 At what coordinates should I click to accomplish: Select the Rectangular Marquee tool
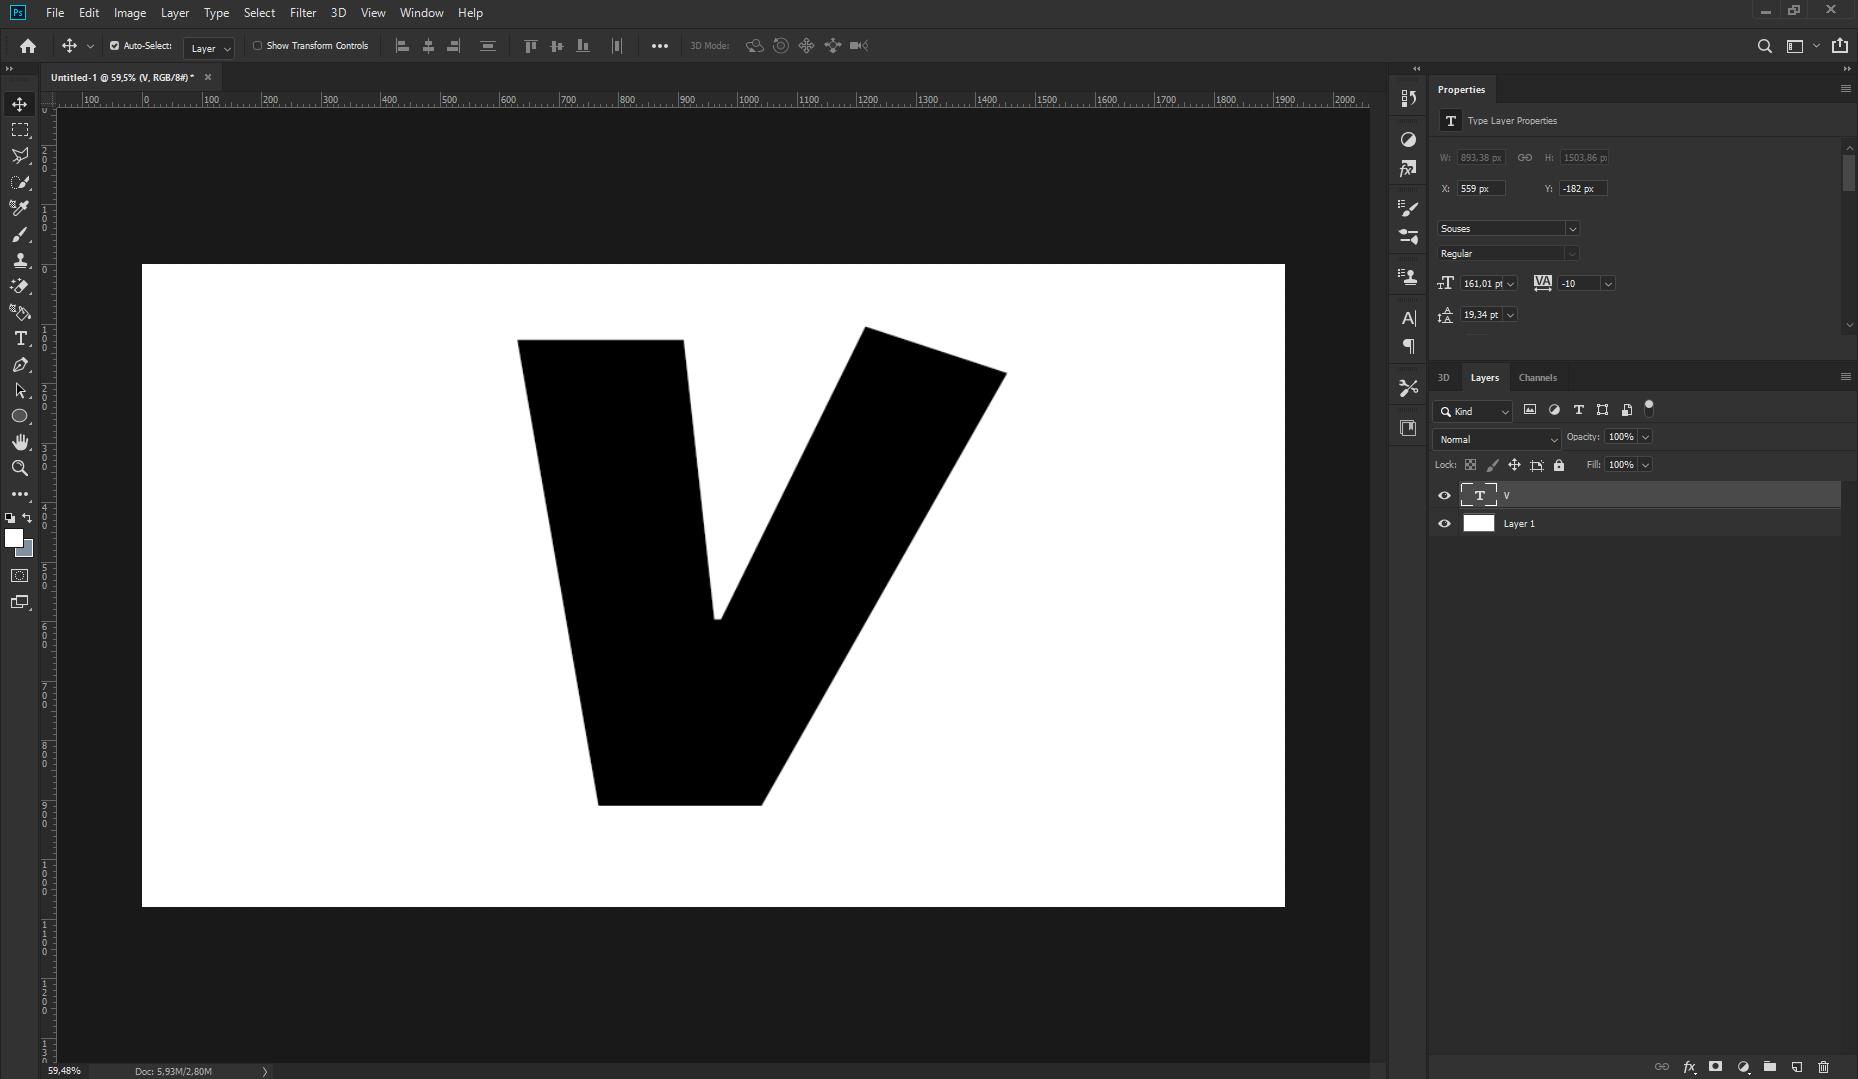coord(20,130)
